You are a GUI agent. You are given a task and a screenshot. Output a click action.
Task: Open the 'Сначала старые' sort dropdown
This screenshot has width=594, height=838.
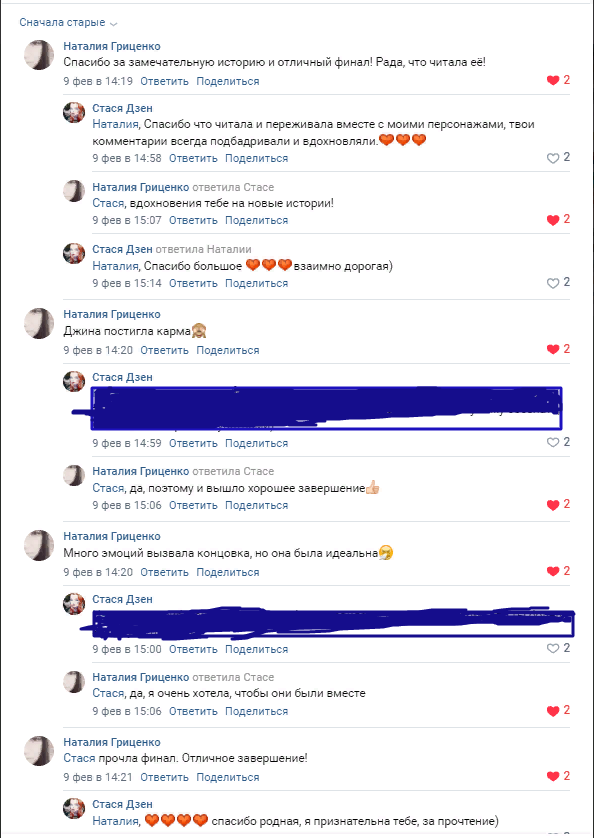click(68, 22)
